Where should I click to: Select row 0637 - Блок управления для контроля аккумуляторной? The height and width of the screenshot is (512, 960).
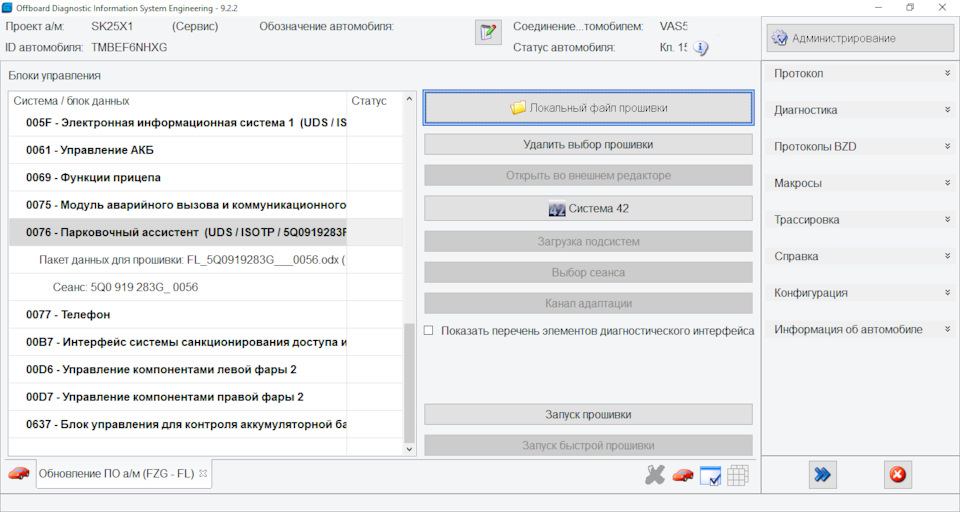[206, 424]
